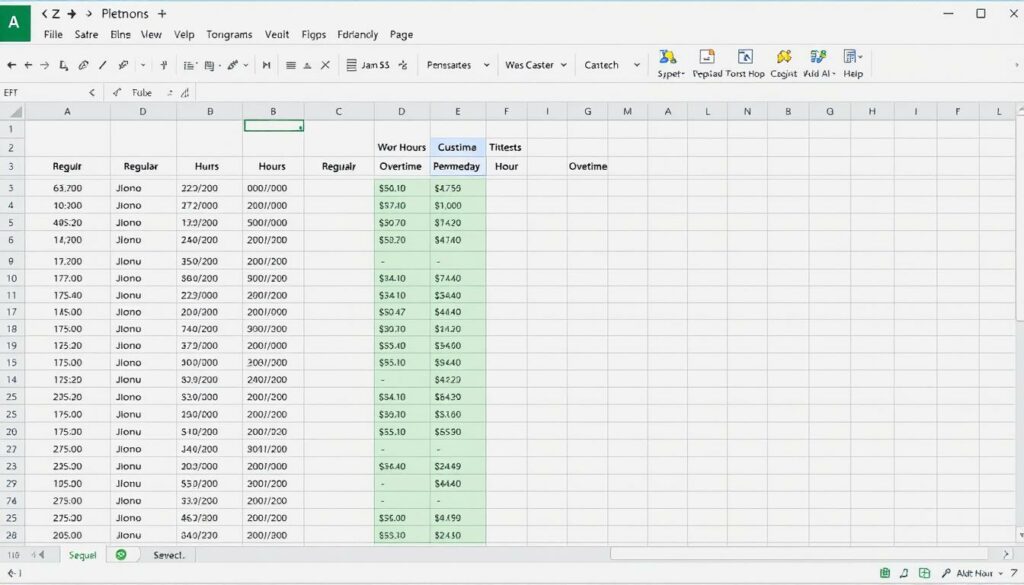Switch to the Sevect. sheet tab
The height and width of the screenshot is (585, 1024).
(169, 555)
